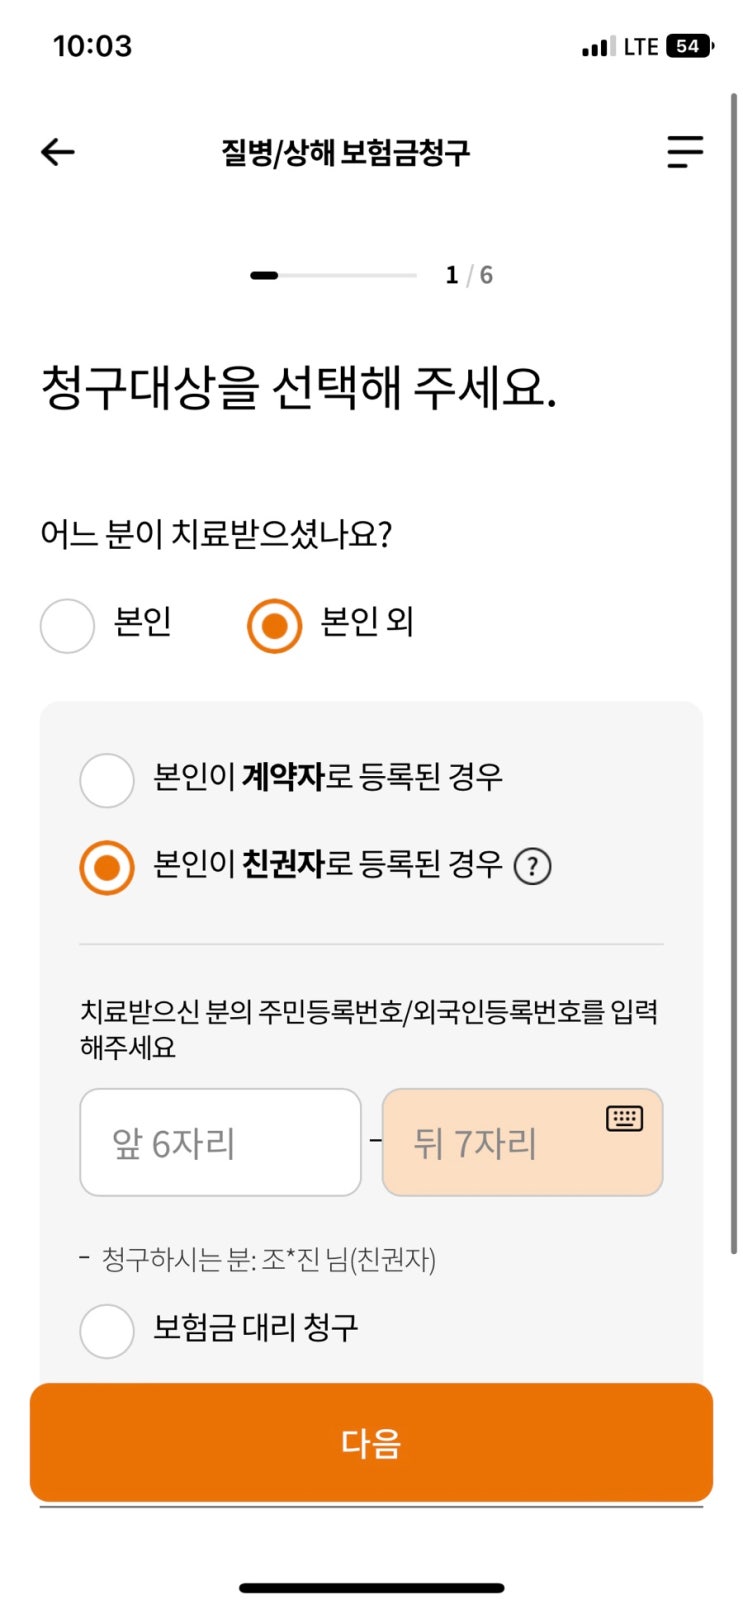This screenshot has height=1609, width=743.
Task: Click the vertical scrollbar on the right
Action: coord(734,670)
